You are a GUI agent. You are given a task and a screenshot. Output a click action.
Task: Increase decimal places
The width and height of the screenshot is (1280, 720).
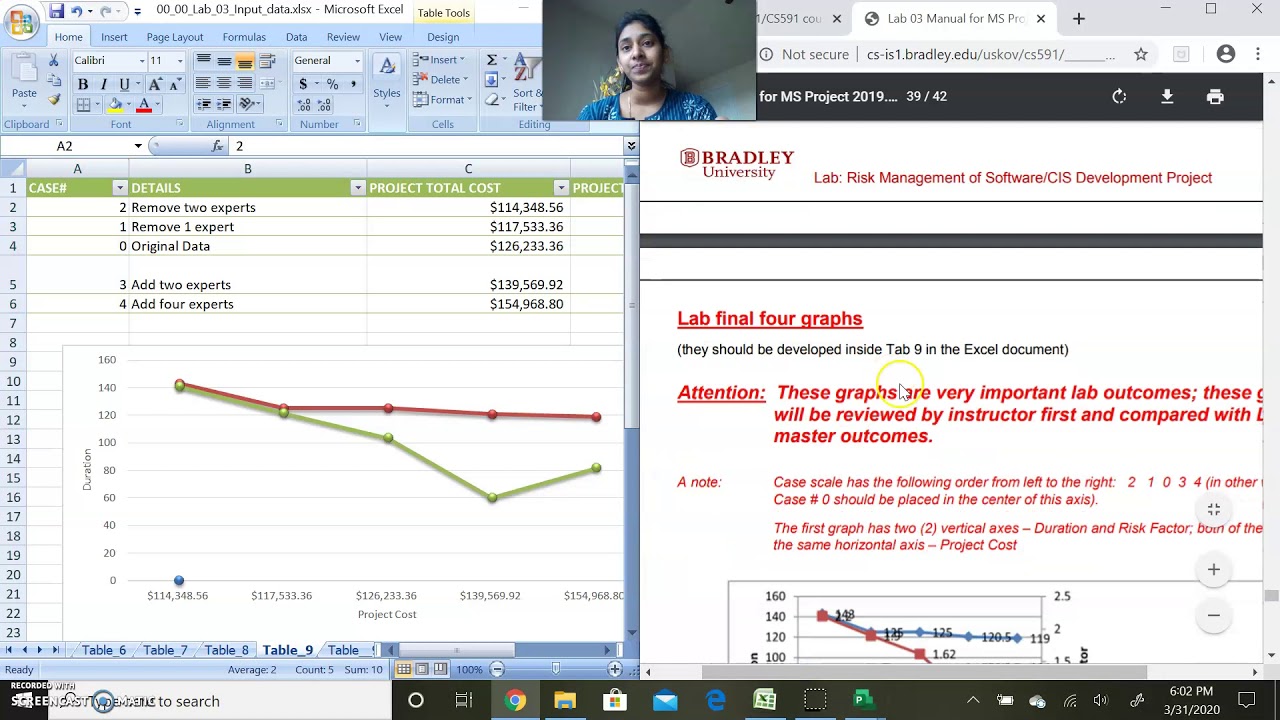point(304,104)
